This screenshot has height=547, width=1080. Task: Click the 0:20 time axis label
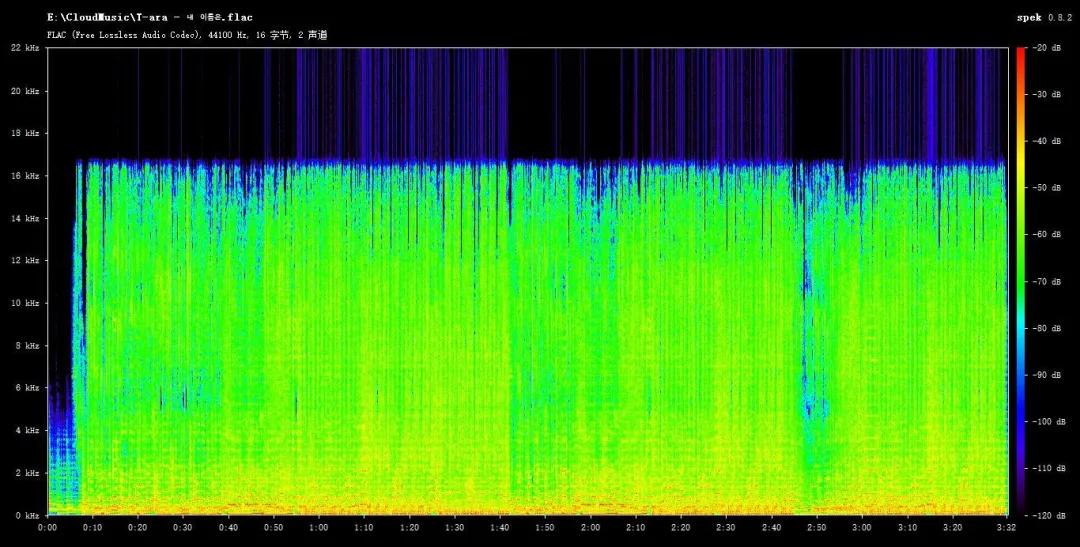click(138, 528)
